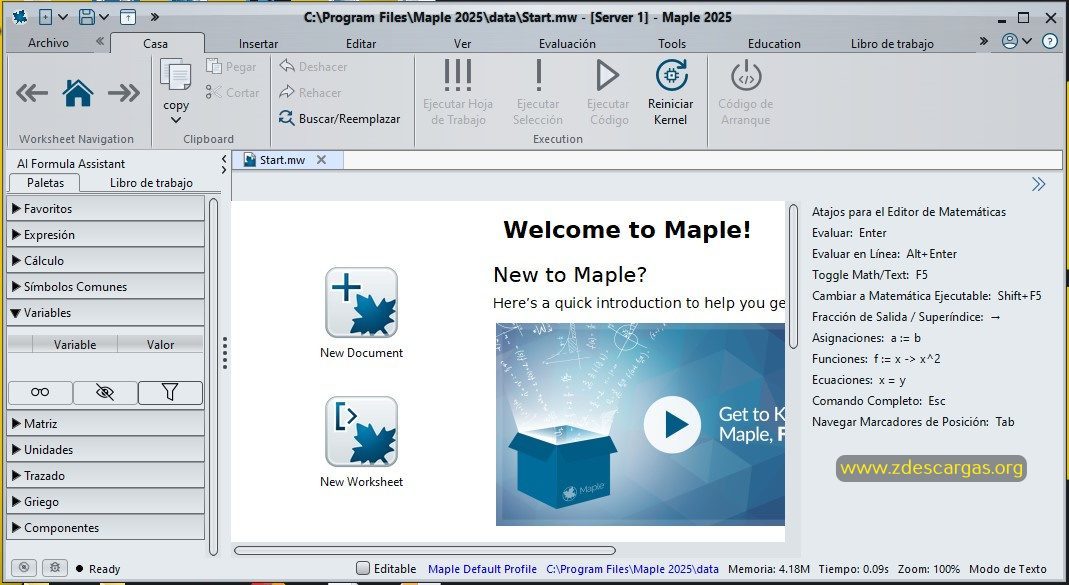Click Rehacer redo command

pos(310,93)
